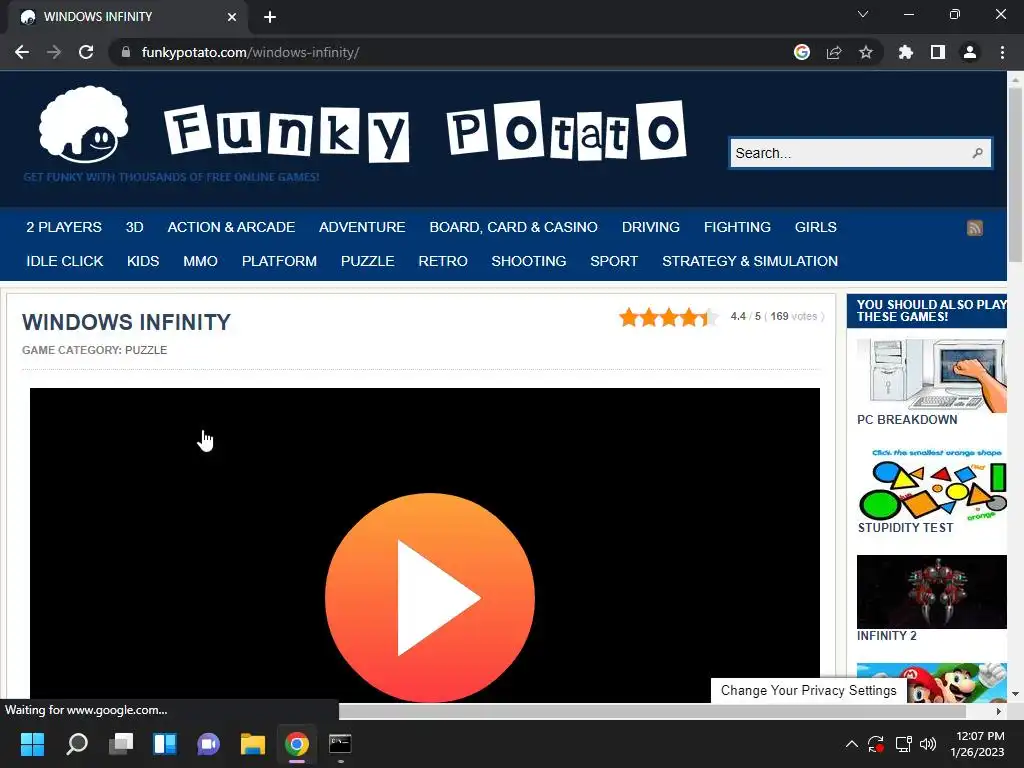The height and width of the screenshot is (768, 1024).
Task: Open the ACTION & ARCADE category
Action: (x=231, y=227)
